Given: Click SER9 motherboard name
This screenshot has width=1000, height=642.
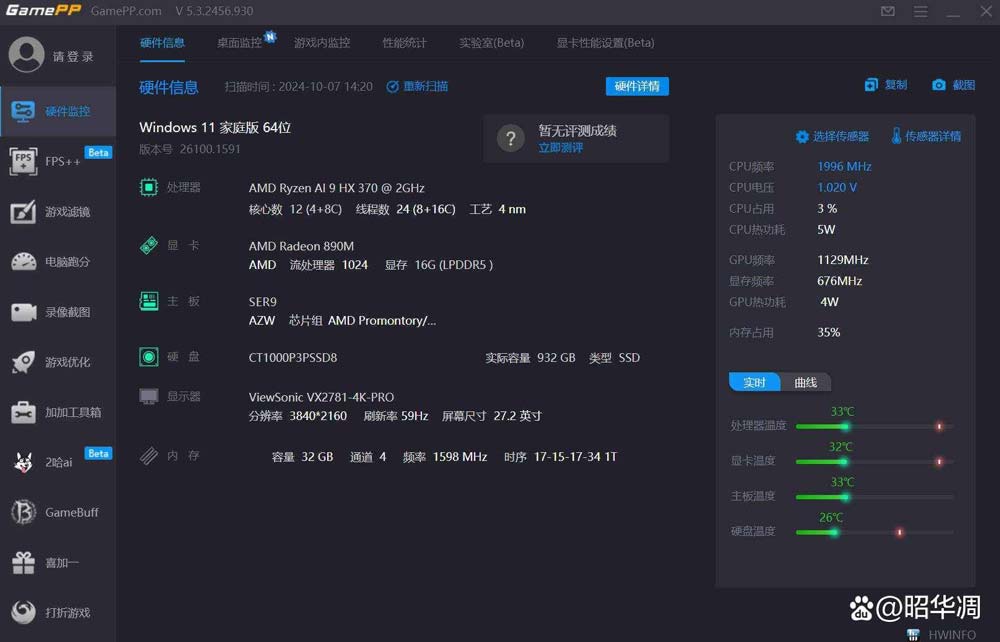Looking at the screenshot, I should pyautogui.click(x=263, y=302).
